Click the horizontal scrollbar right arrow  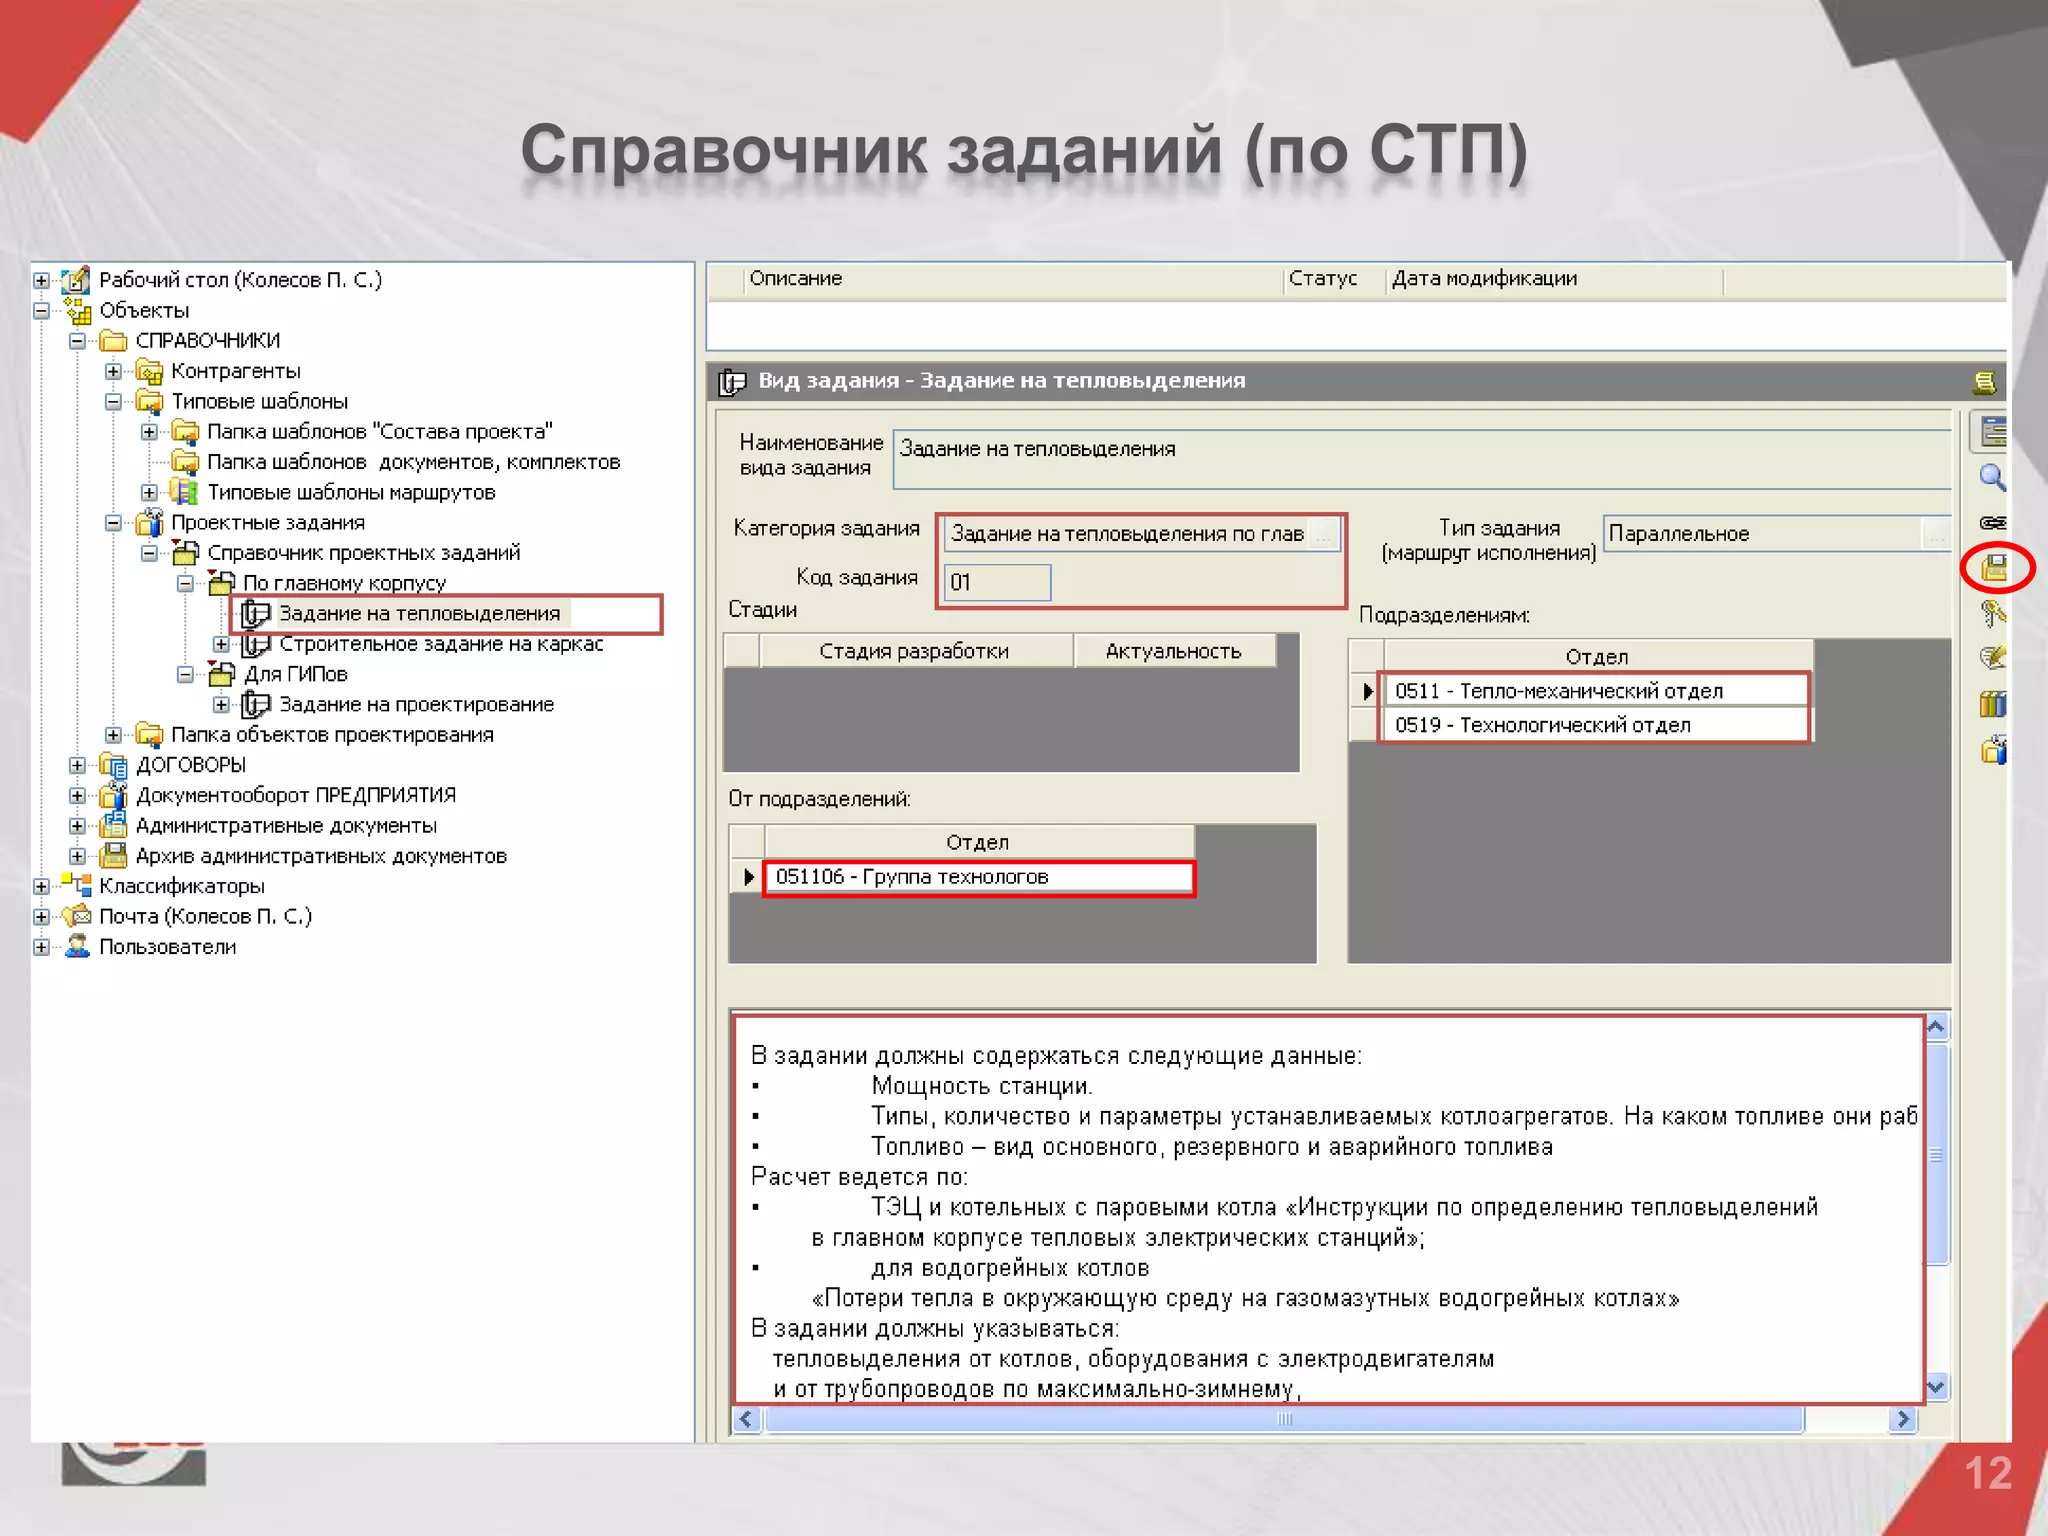coord(1902,1419)
